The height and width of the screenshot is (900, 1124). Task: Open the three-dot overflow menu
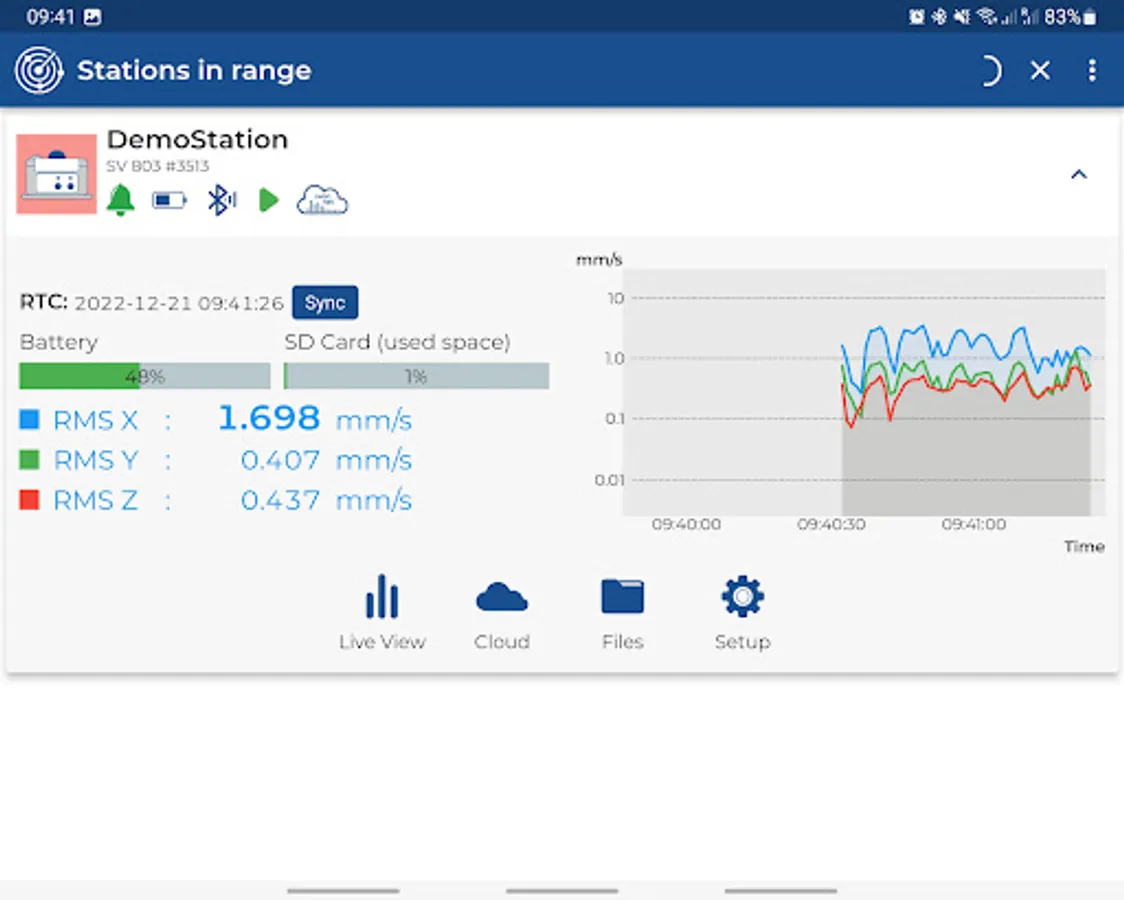click(x=1091, y=70)
